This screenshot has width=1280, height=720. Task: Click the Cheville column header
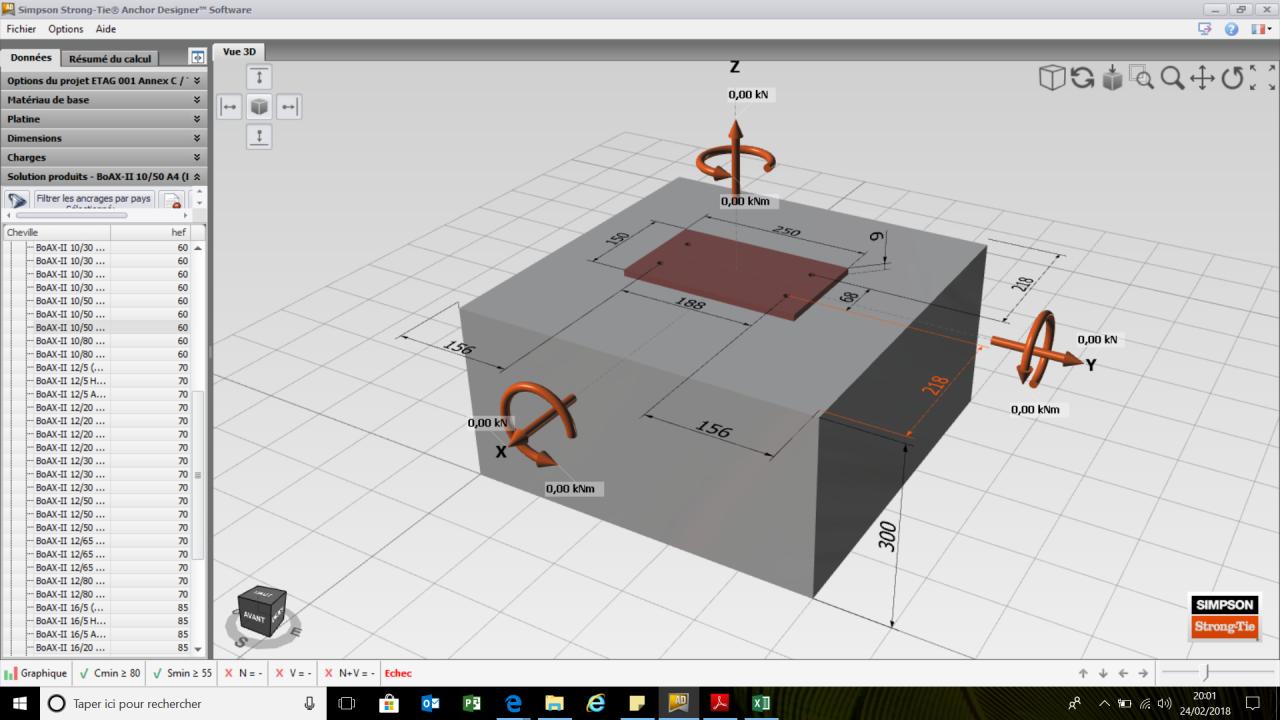56,232
